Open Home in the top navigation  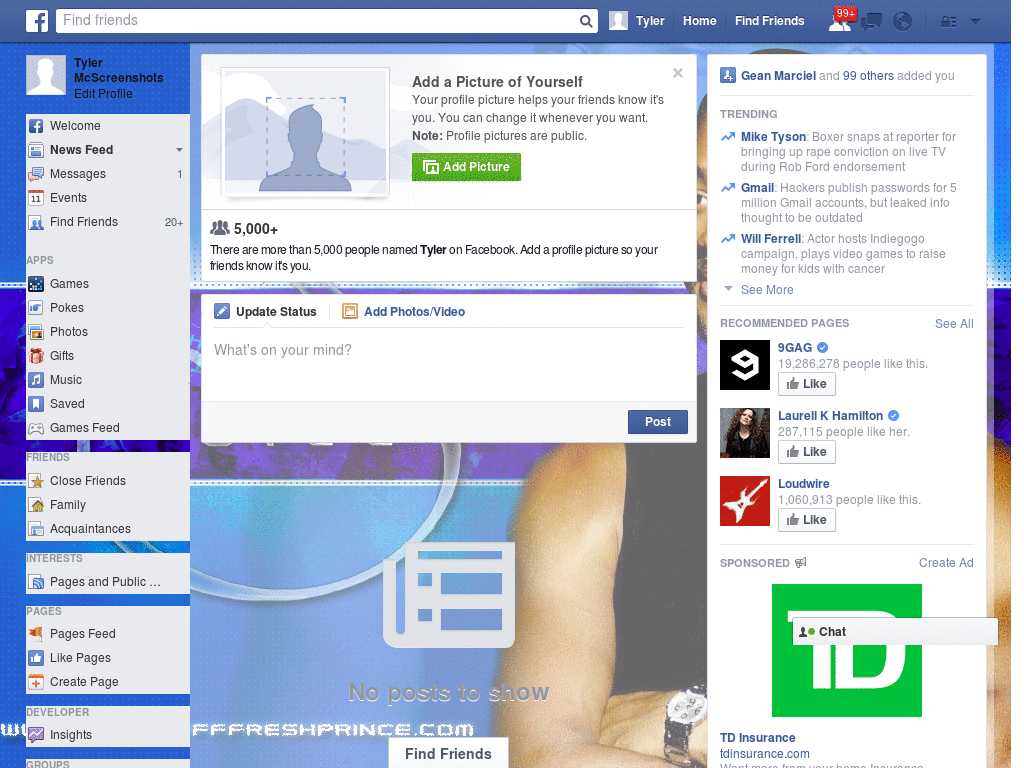click(699, 21)
